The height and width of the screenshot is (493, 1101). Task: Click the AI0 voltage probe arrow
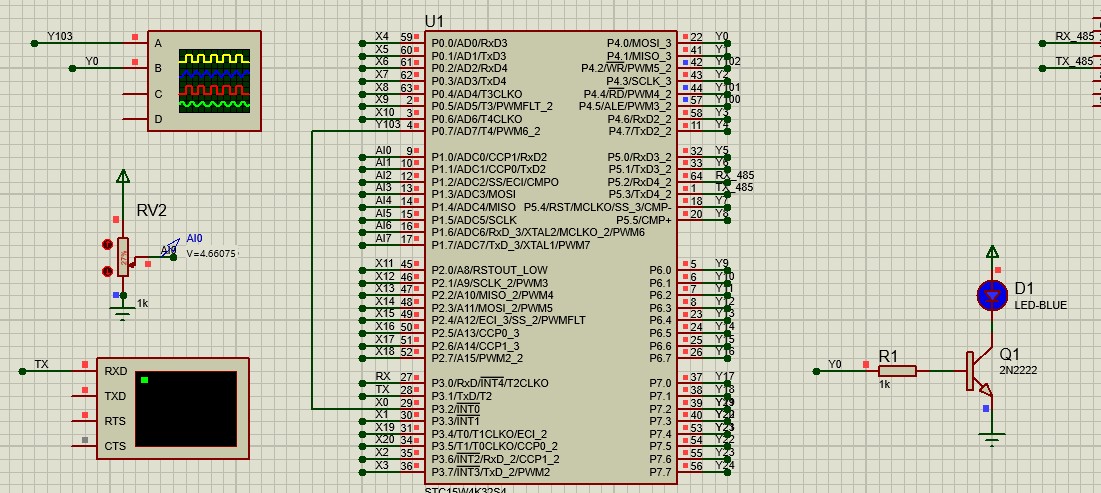(170, 245)
